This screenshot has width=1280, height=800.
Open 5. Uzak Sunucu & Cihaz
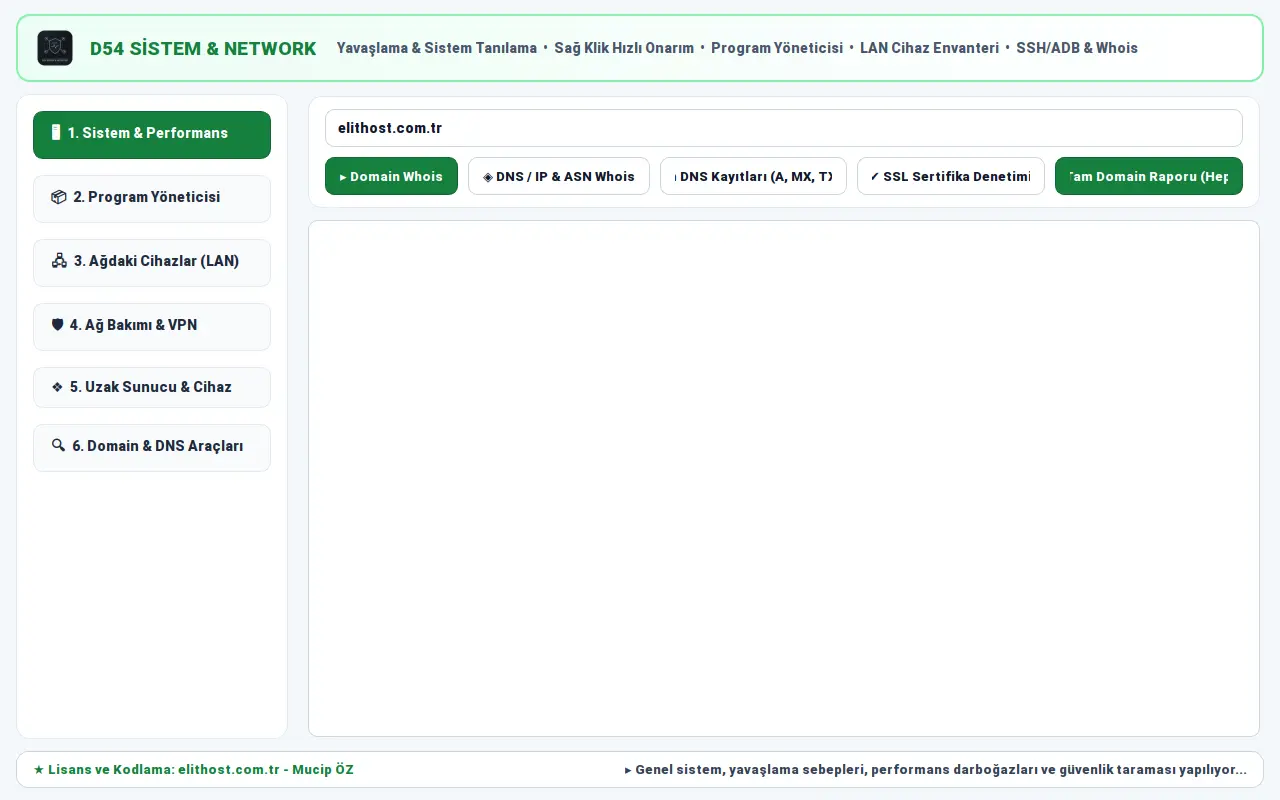coord(152,387)
